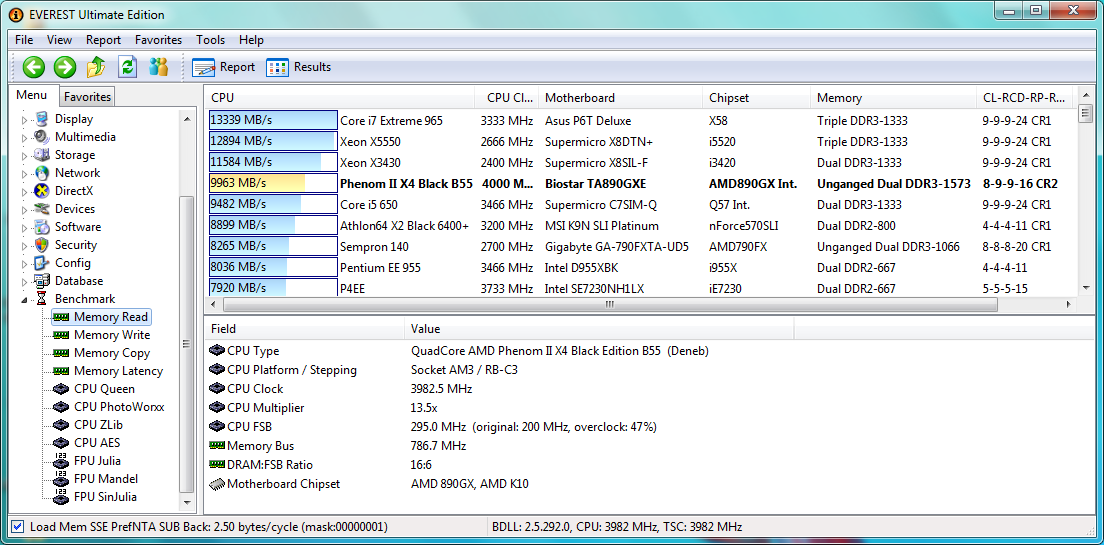This screenshot has width=1104, height=545.
Task: Expand the Software tree node
Action: (x=25, y=227)
